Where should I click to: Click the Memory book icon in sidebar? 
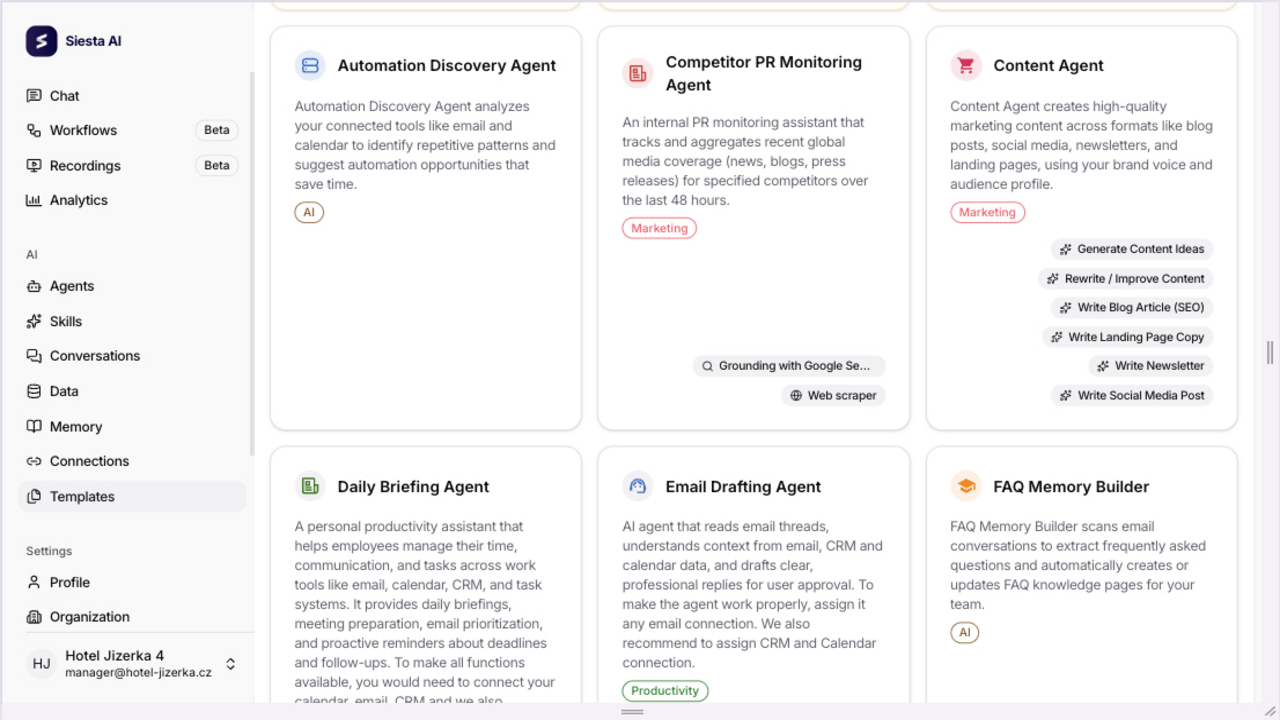[x=34, y=426]
